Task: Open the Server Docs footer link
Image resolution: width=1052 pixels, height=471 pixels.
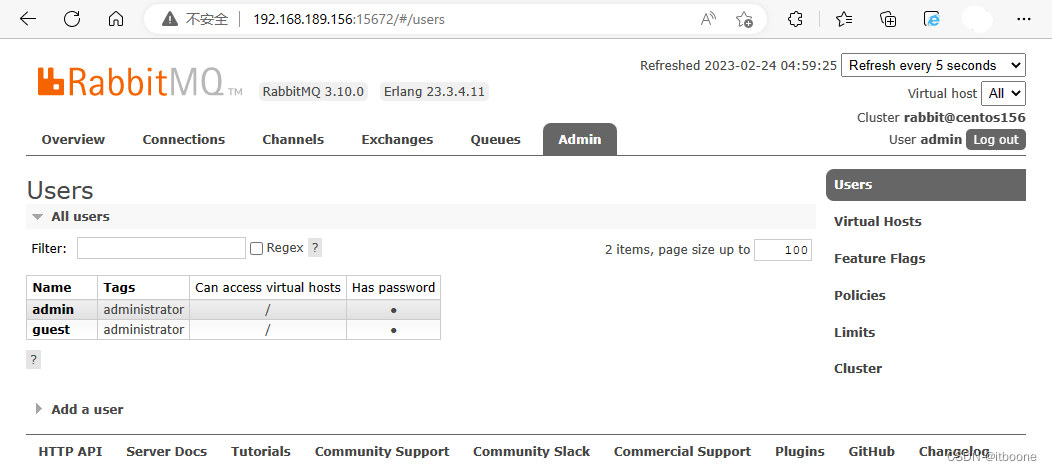Action: pos(166,452)
